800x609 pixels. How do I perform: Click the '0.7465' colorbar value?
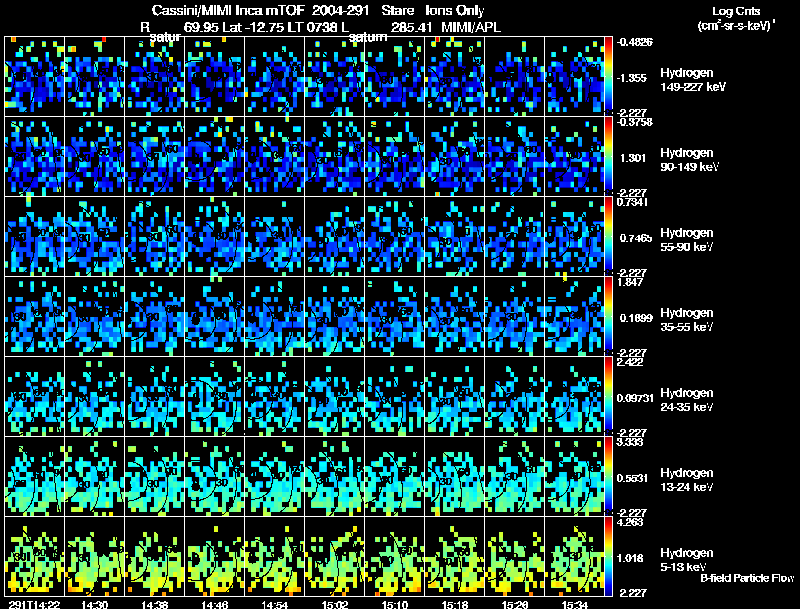click(x=636, y=238)
